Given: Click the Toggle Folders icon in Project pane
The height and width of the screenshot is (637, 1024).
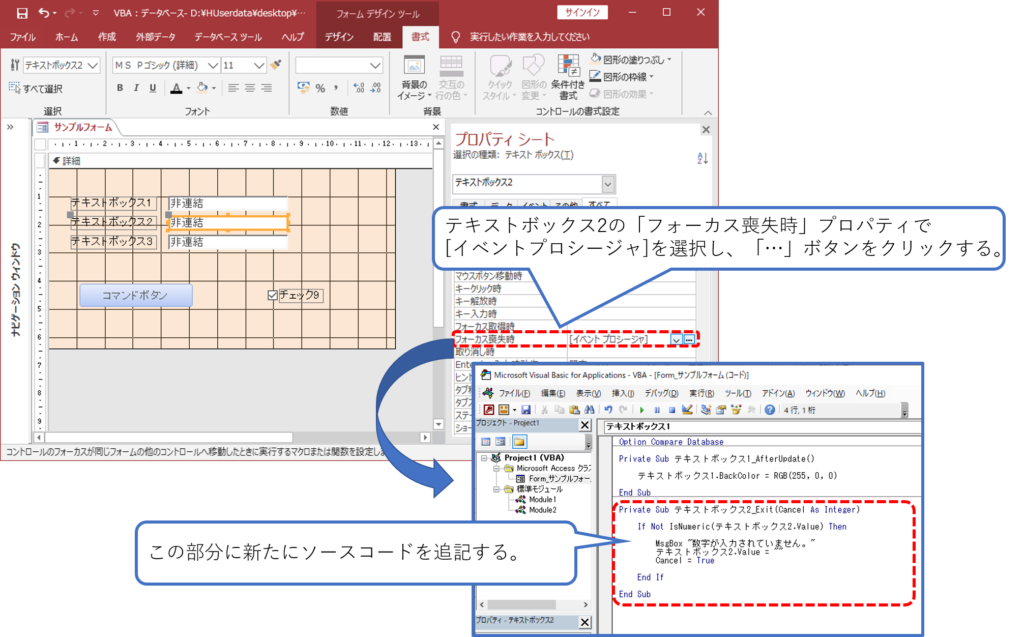Looking at the screenshot, I should point(519,442).
